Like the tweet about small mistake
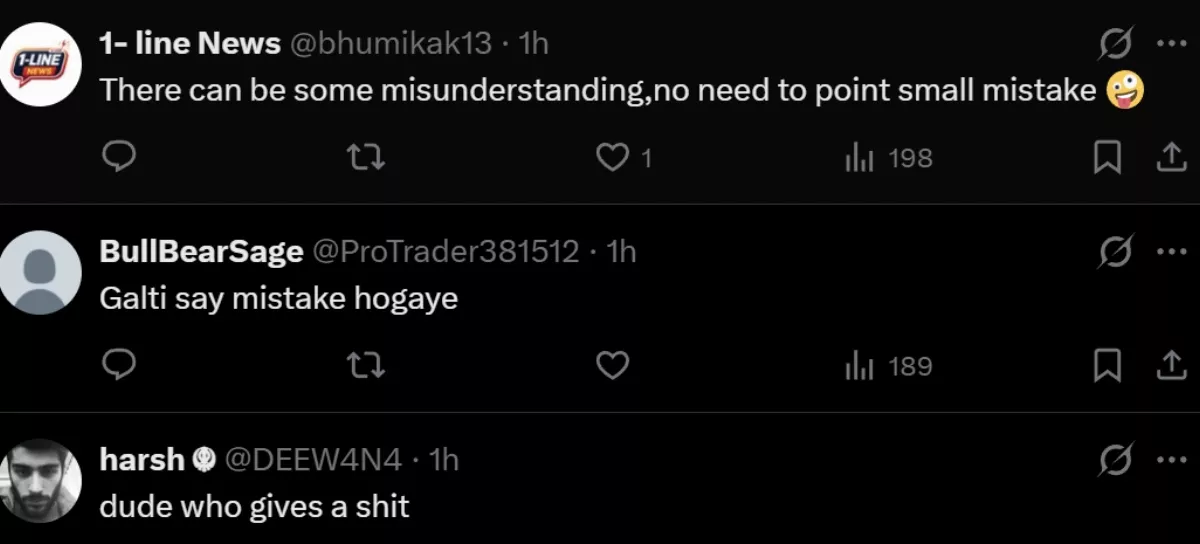This screenshot has width=1200, height=544. (613, 158)
